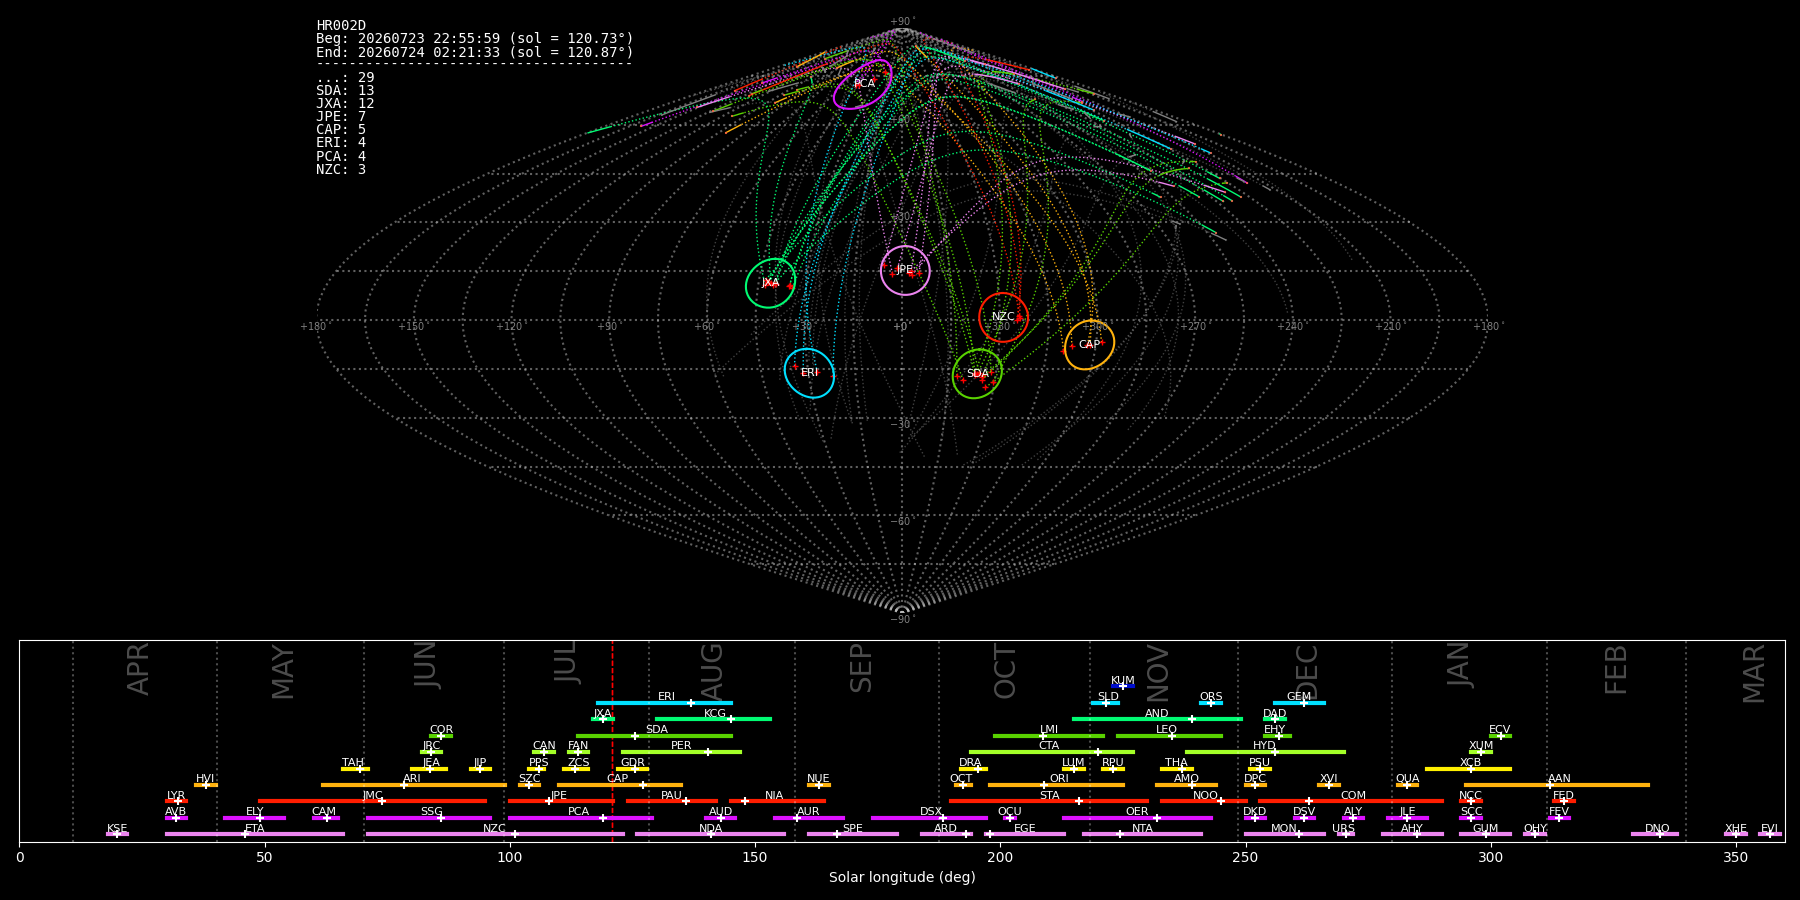Select the GEM shower bar
Viewport: 1800px width, 900px height.
pos(1299,703)
